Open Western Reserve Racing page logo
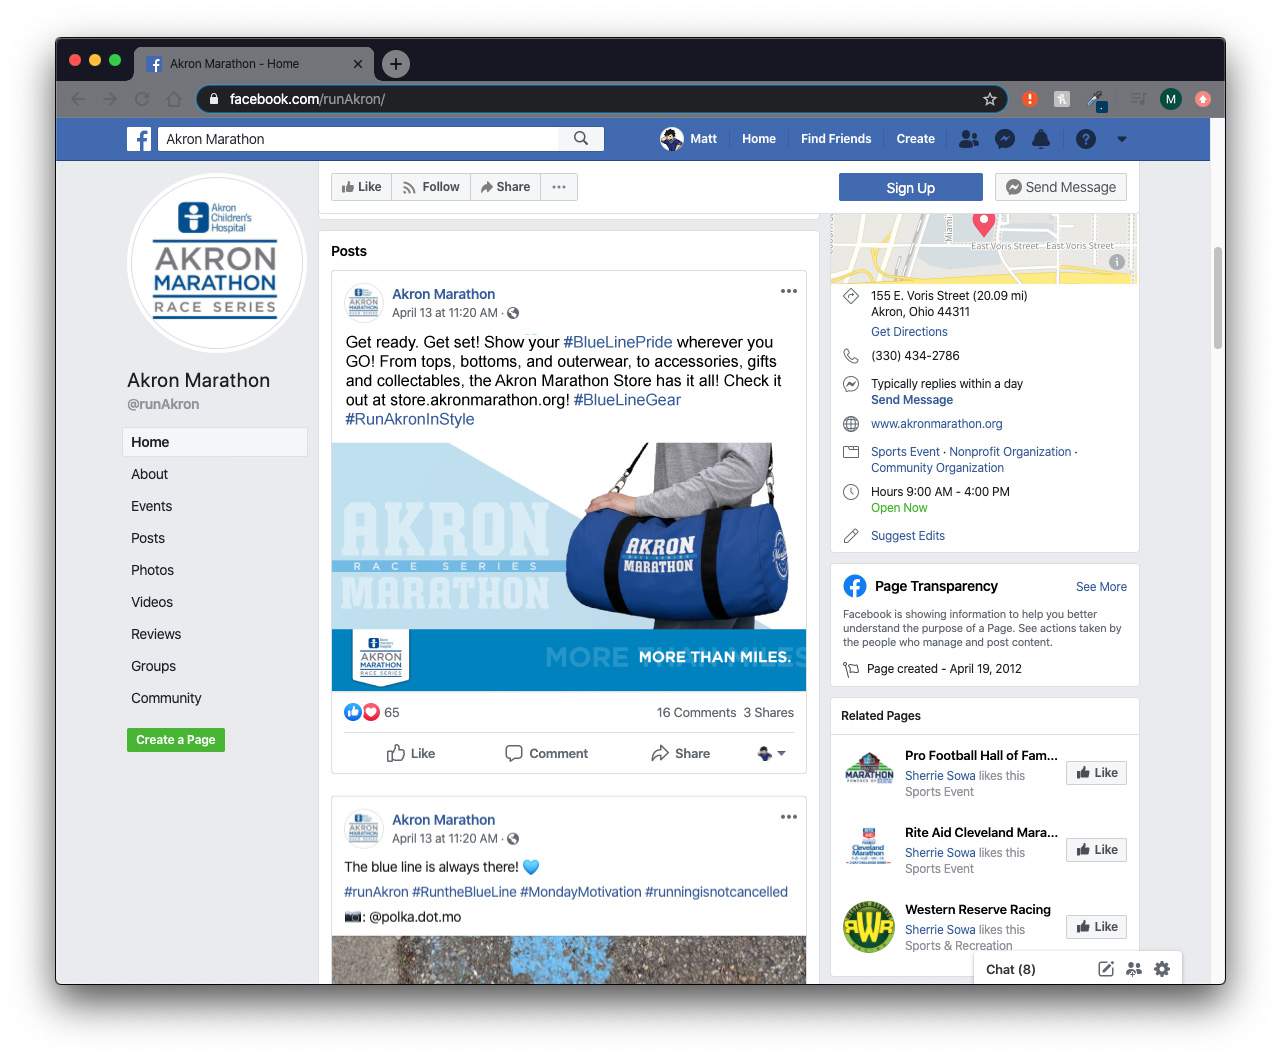 [869, 927]
